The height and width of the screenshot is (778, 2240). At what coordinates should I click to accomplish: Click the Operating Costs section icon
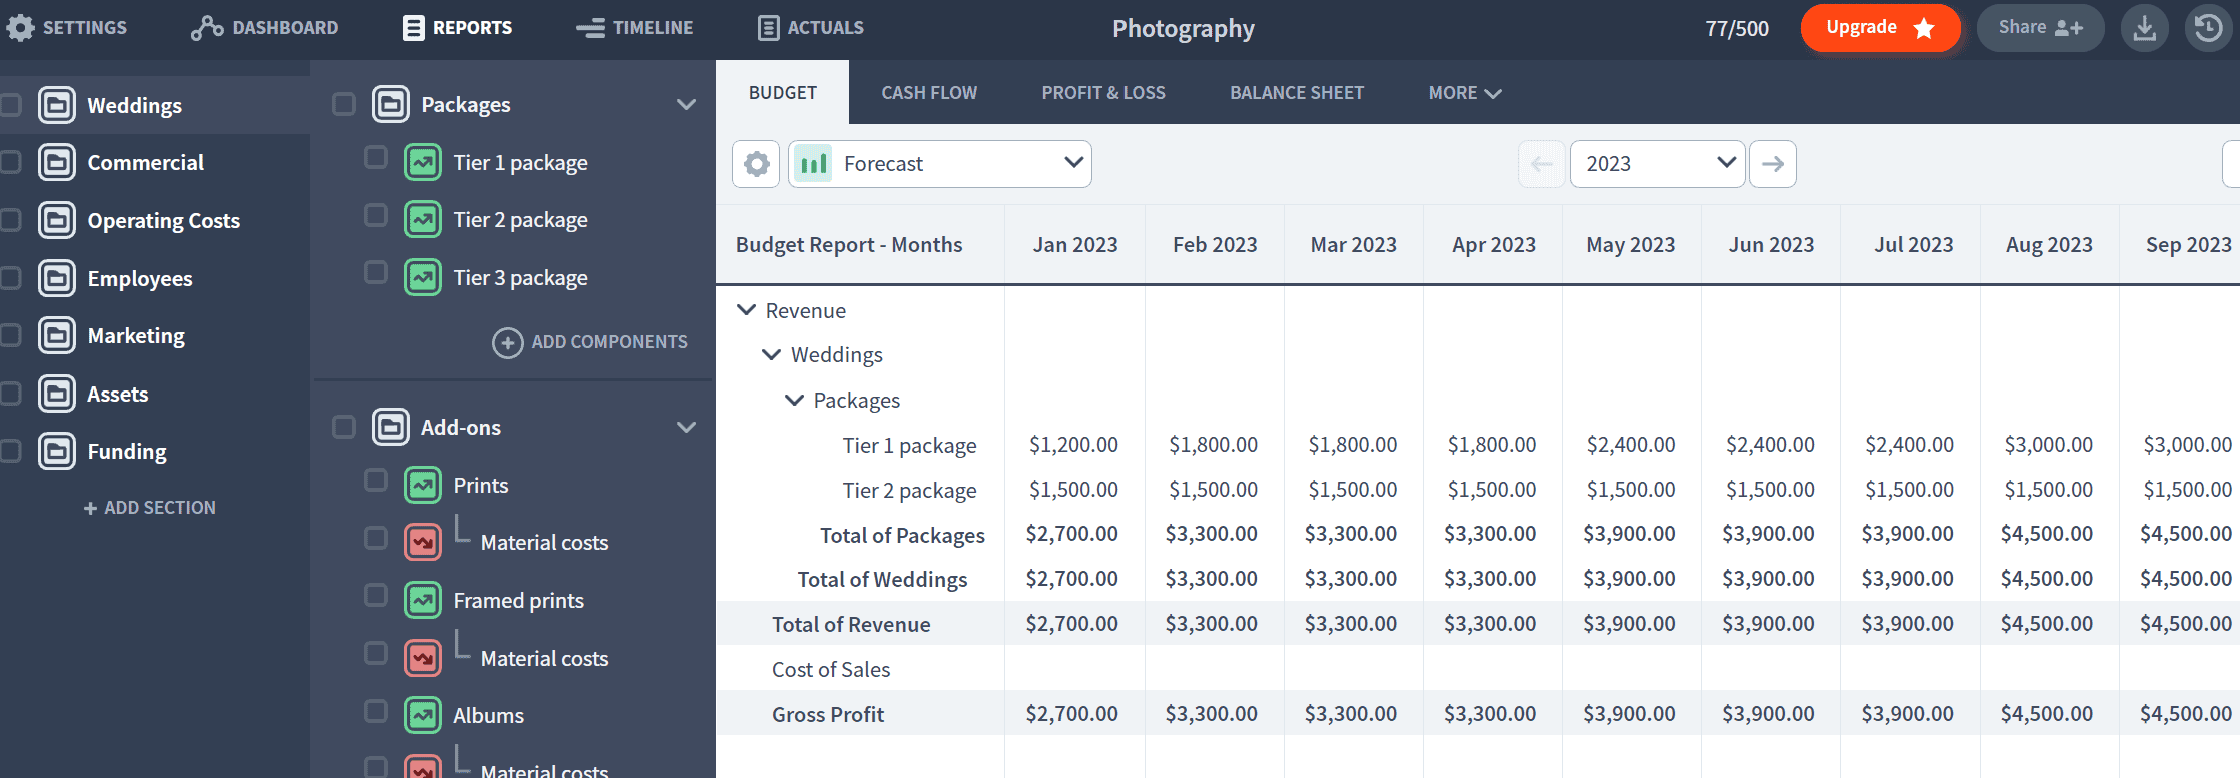pos(57,220)
